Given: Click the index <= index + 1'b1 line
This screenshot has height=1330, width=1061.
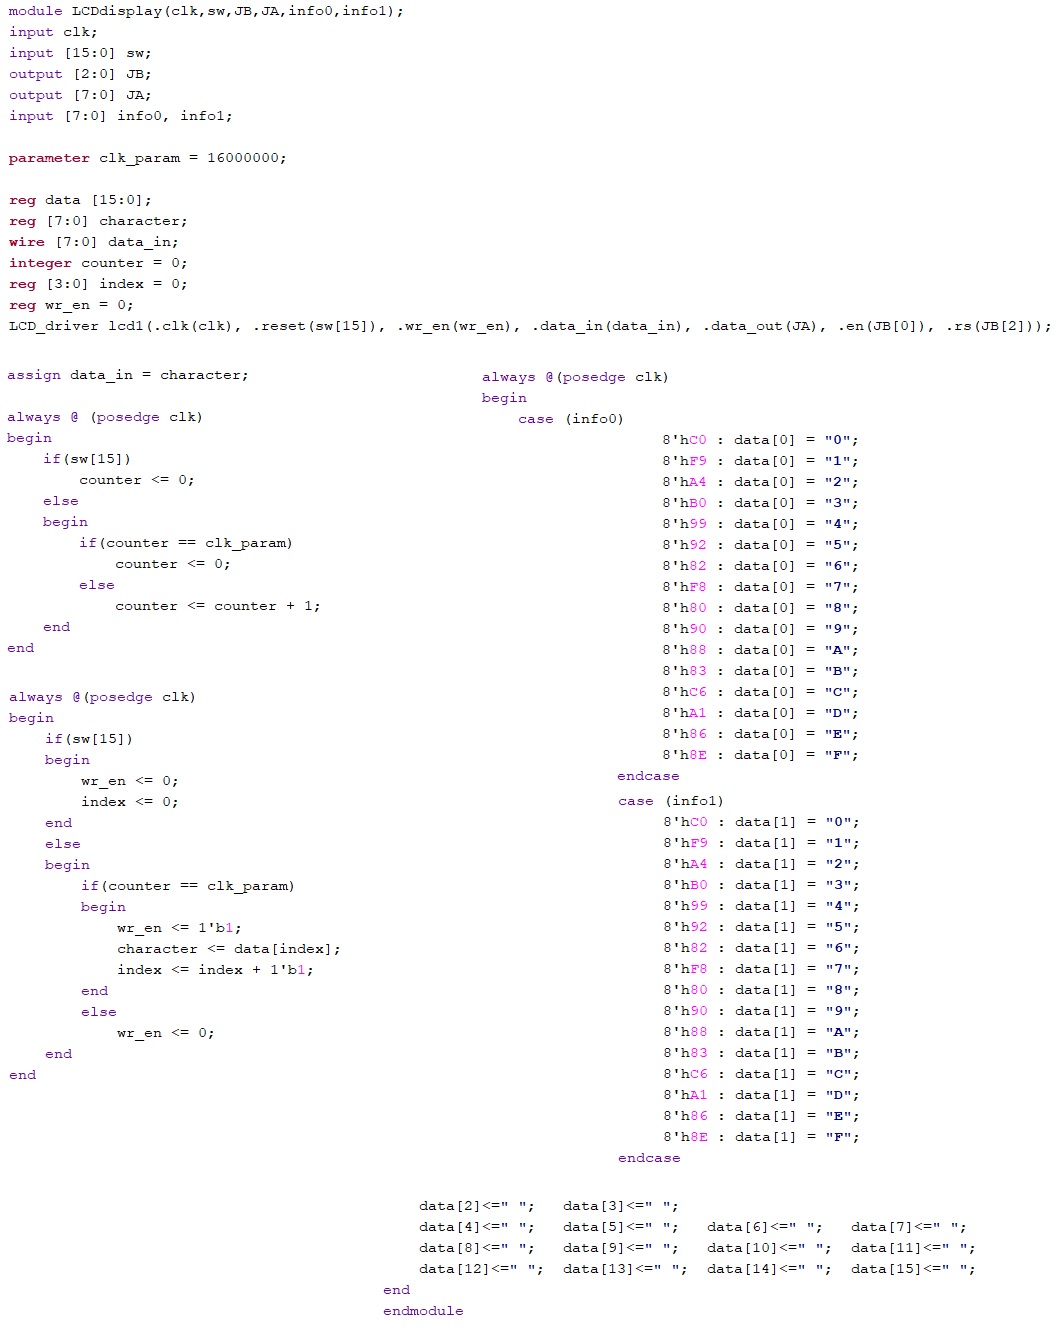Looking at the screenshot, I should 215,970.
